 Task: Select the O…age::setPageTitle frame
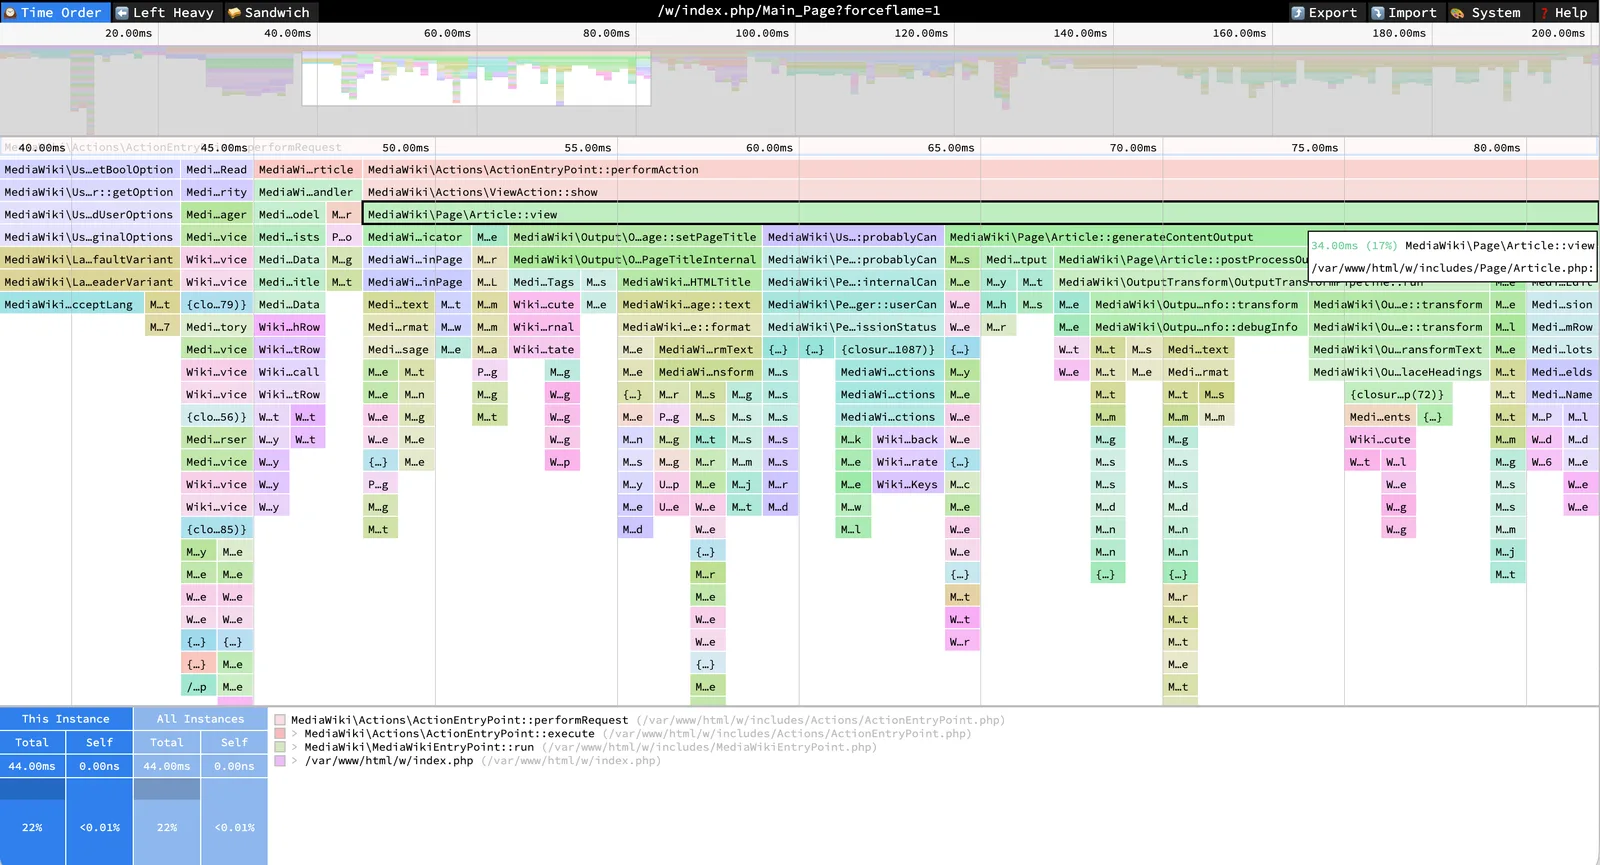point(635,237)
